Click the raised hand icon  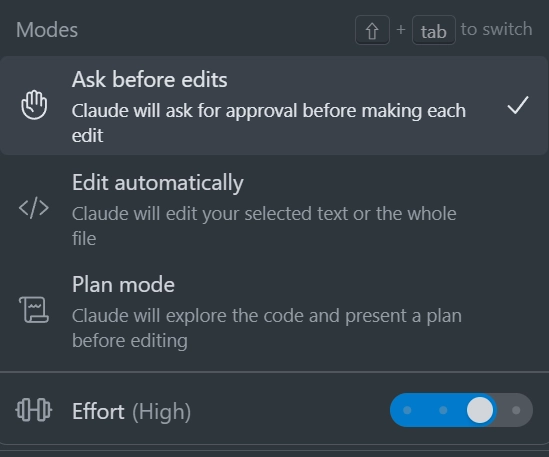coord(34,105)
